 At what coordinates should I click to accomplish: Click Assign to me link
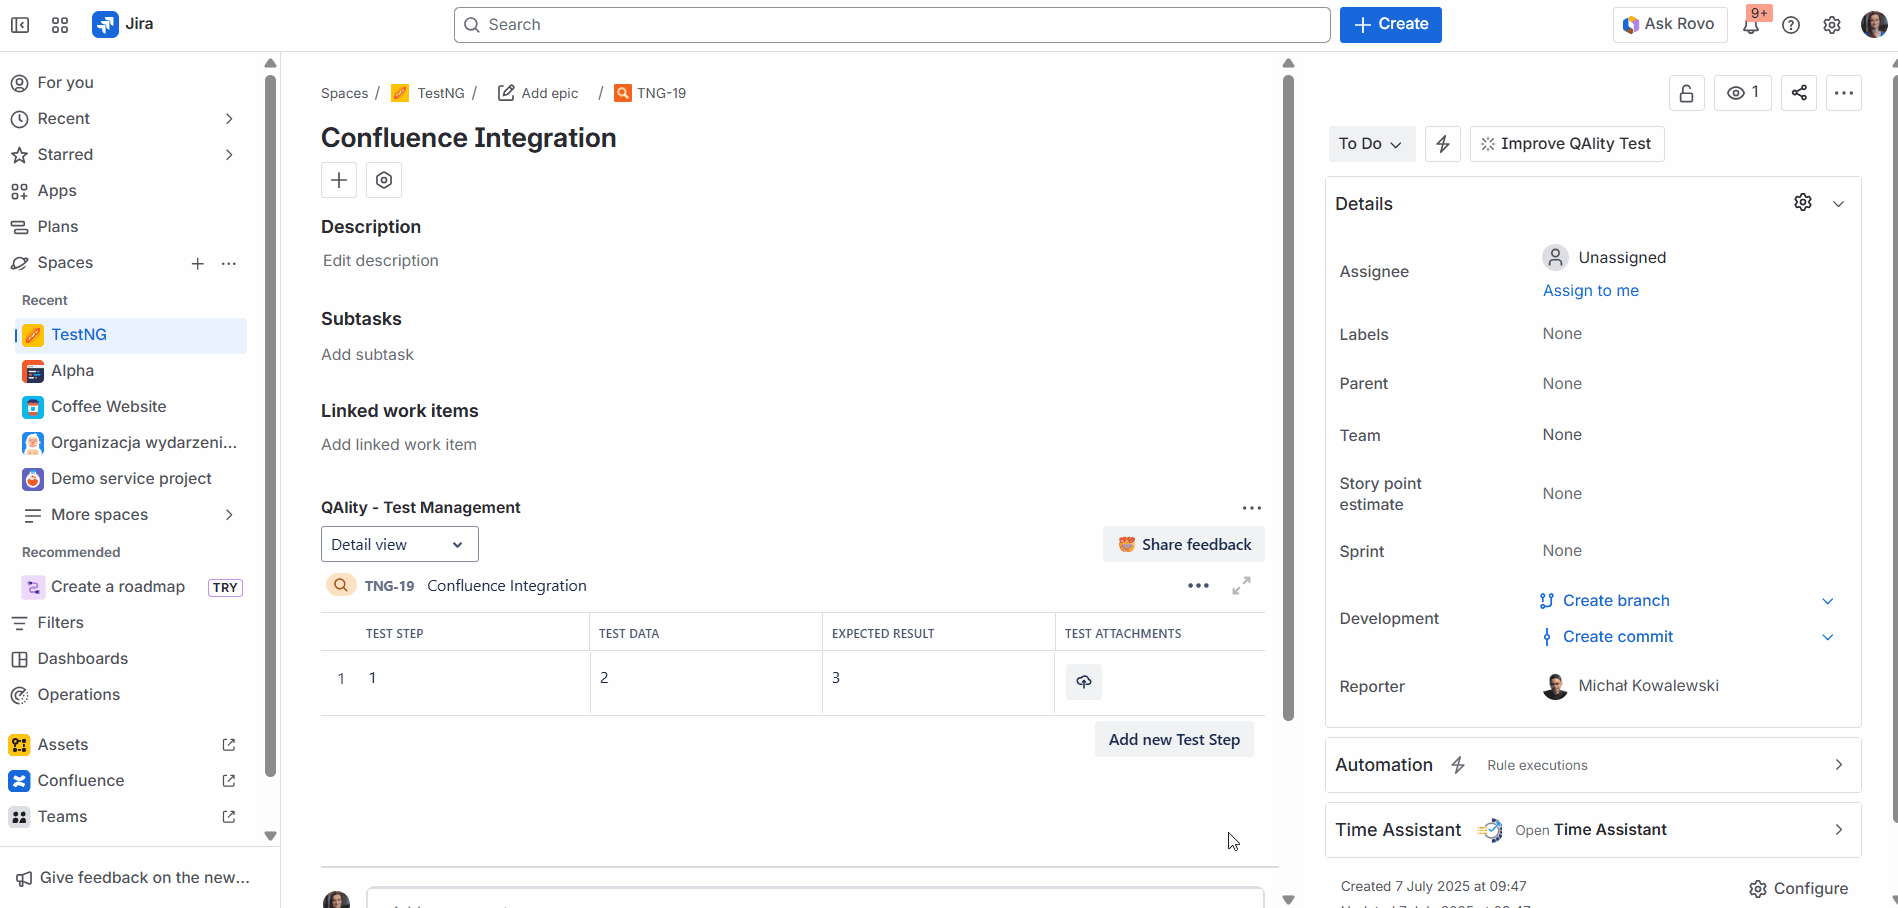(x=1590, y=291)
